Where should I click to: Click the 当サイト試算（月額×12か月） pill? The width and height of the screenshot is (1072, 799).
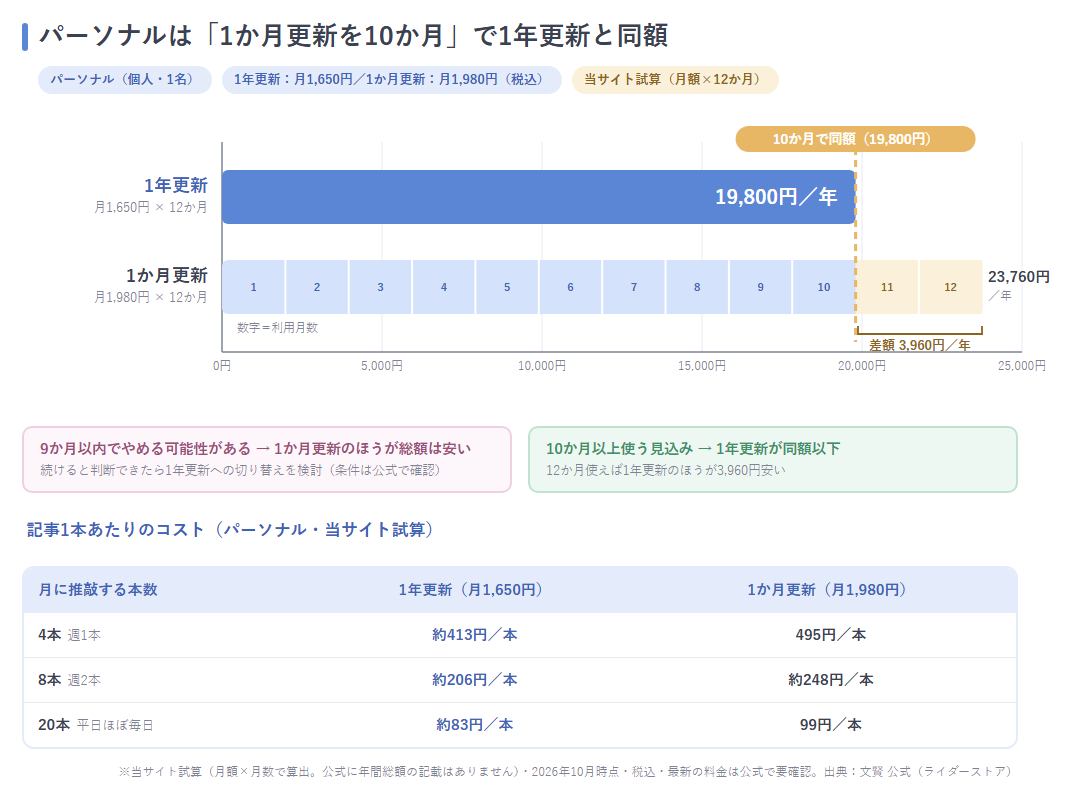[x=675, y=80]
